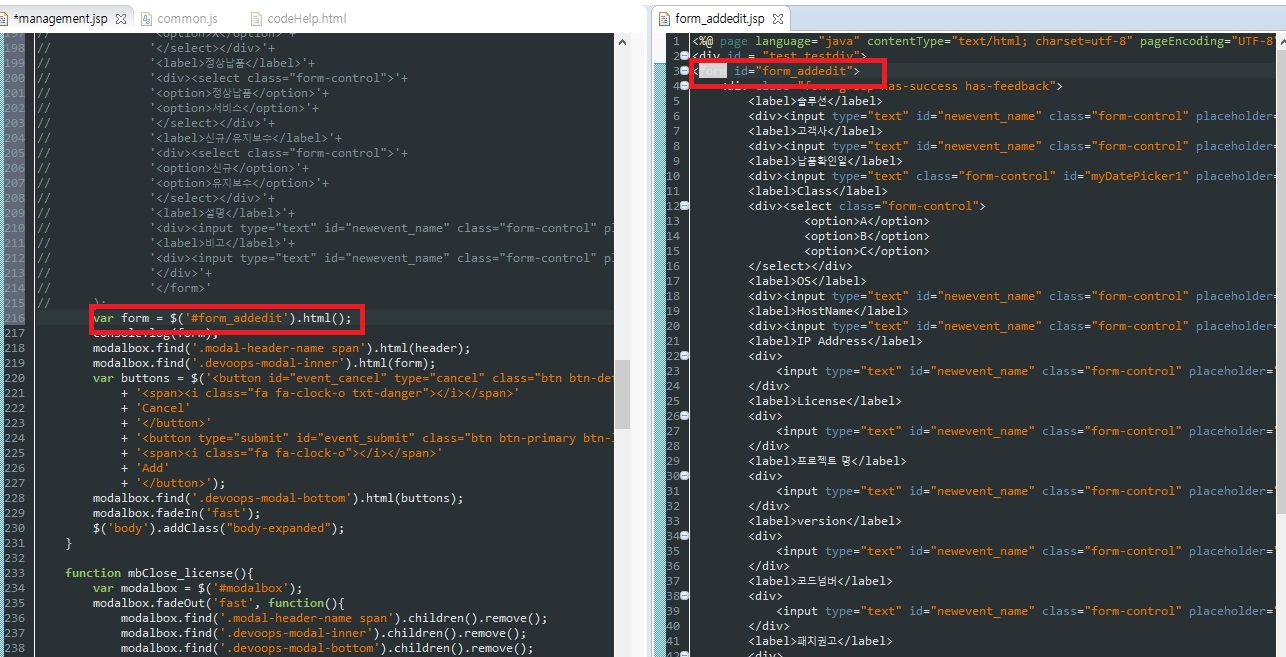1286x657 pixels.
Task: Click the <label>OS</label> line
Action: [x=807, y=281]
